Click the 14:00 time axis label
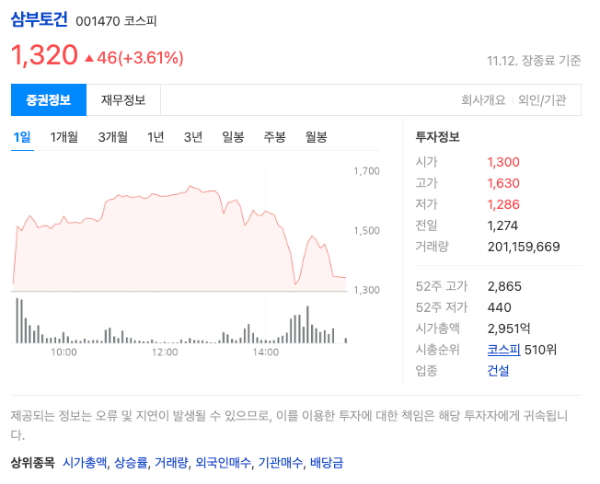The image size is (600, 484). (x=266, y=352)
